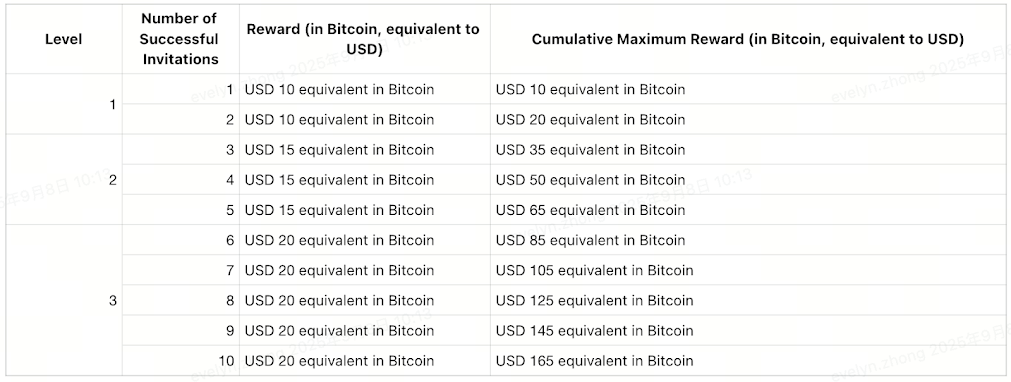
Task: Click the USD 10 reward cell in row 2
Action: coord(364,119)
